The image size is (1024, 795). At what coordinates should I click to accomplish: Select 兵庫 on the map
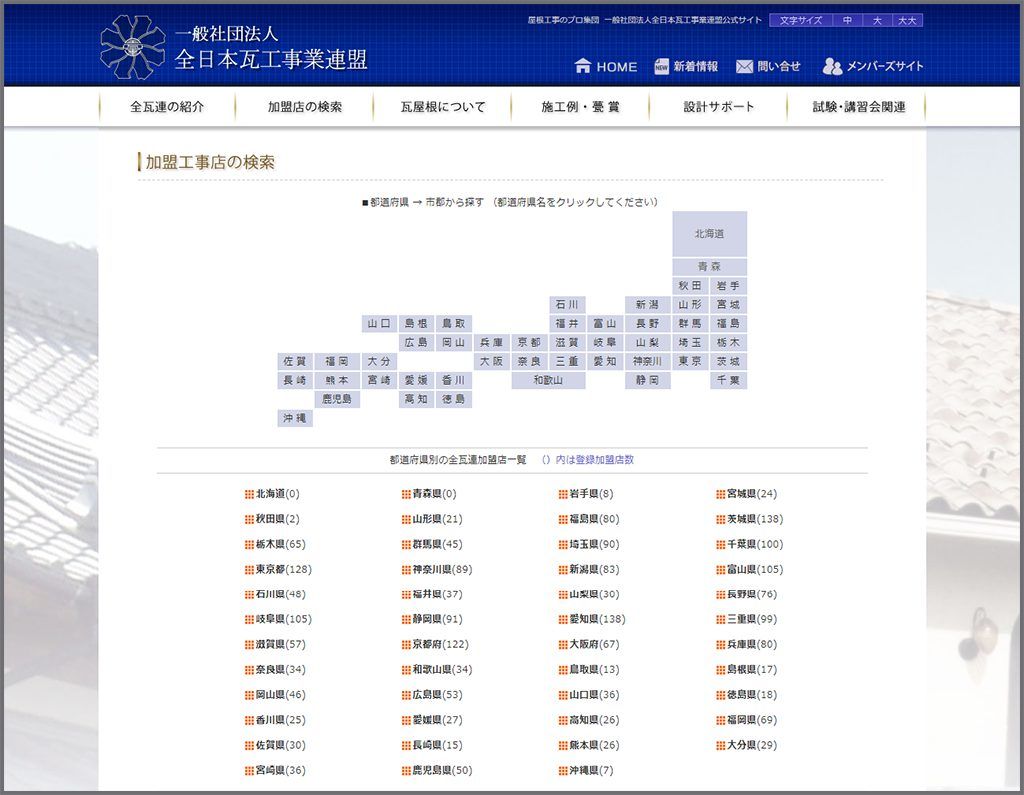491,342
